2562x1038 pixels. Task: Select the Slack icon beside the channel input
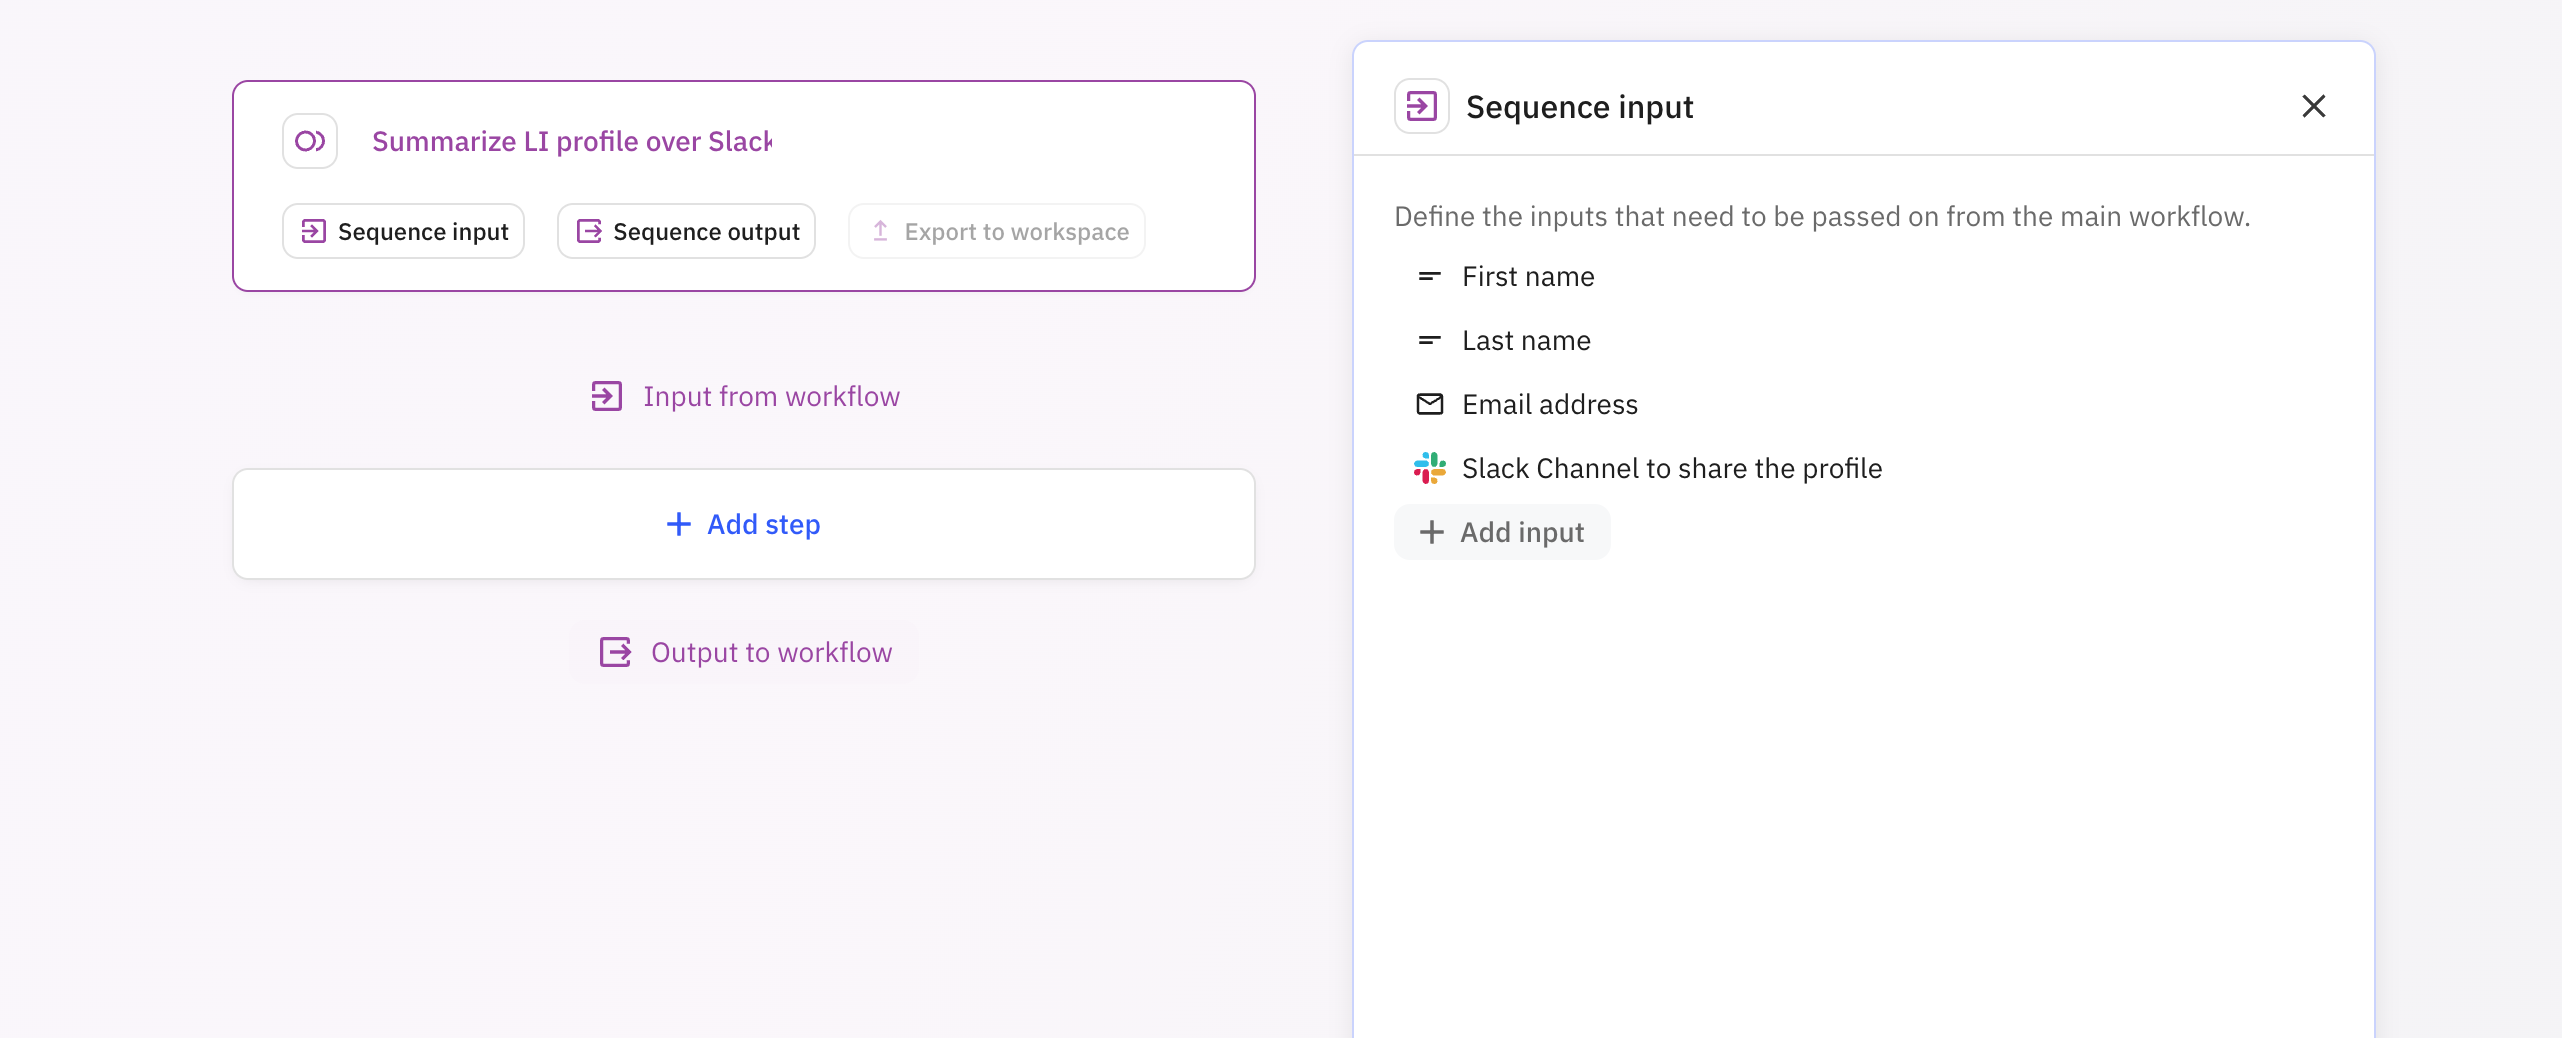[1429, 467]
